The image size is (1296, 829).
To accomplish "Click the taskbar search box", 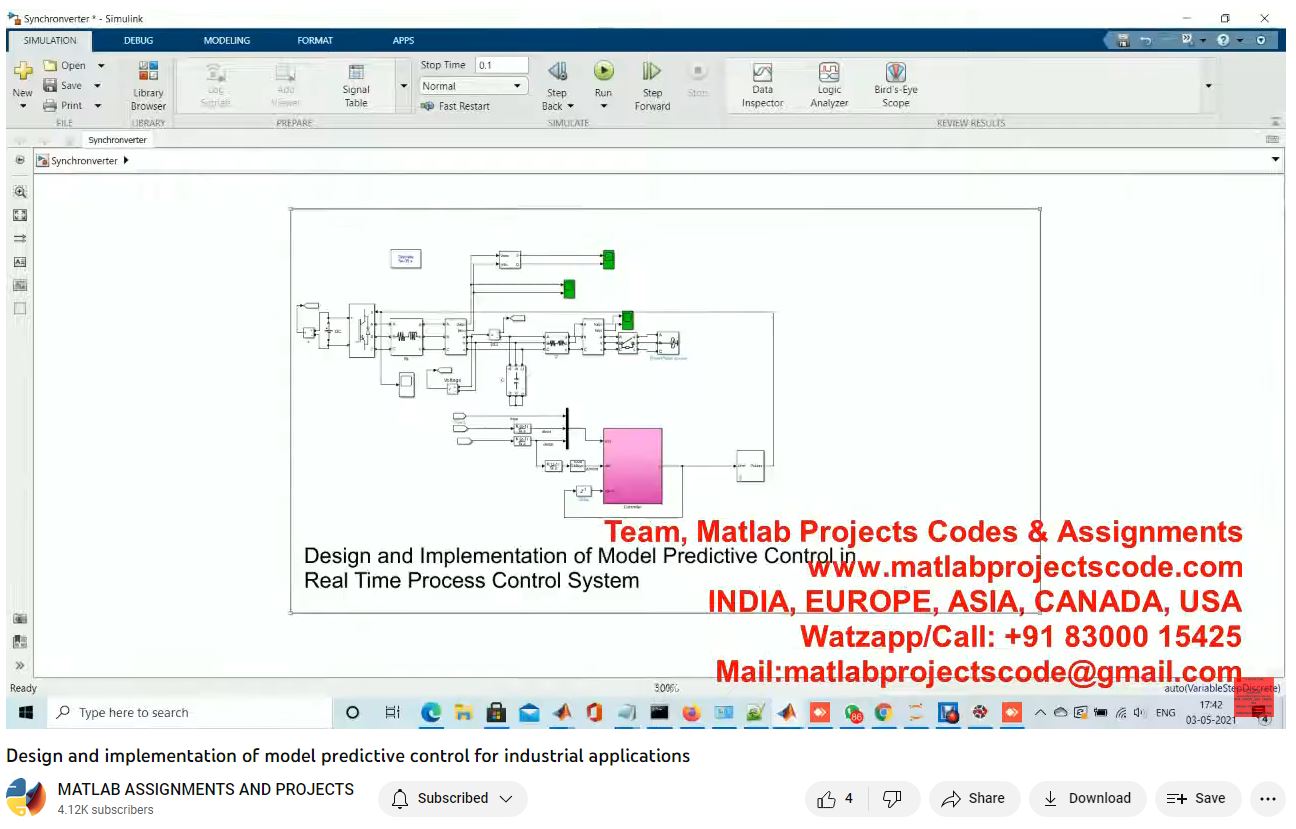I will (190, 713).
